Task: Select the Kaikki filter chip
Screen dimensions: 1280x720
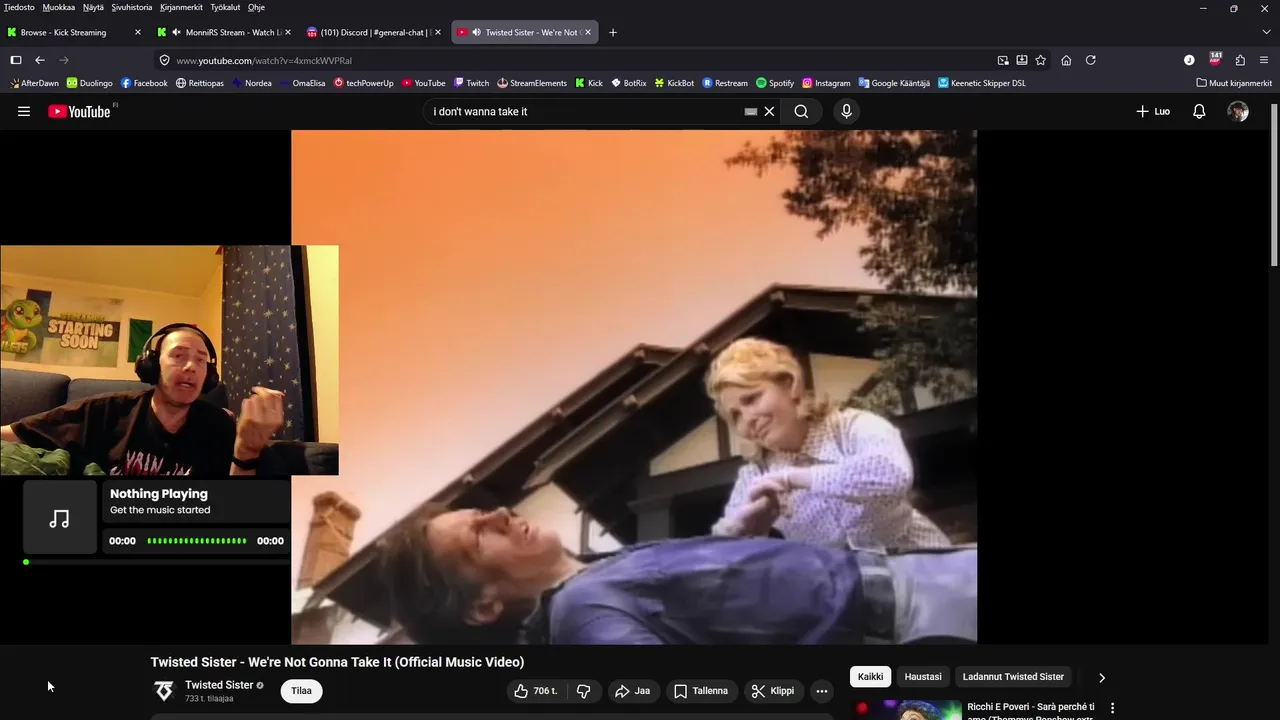Action: coord(870,677)
